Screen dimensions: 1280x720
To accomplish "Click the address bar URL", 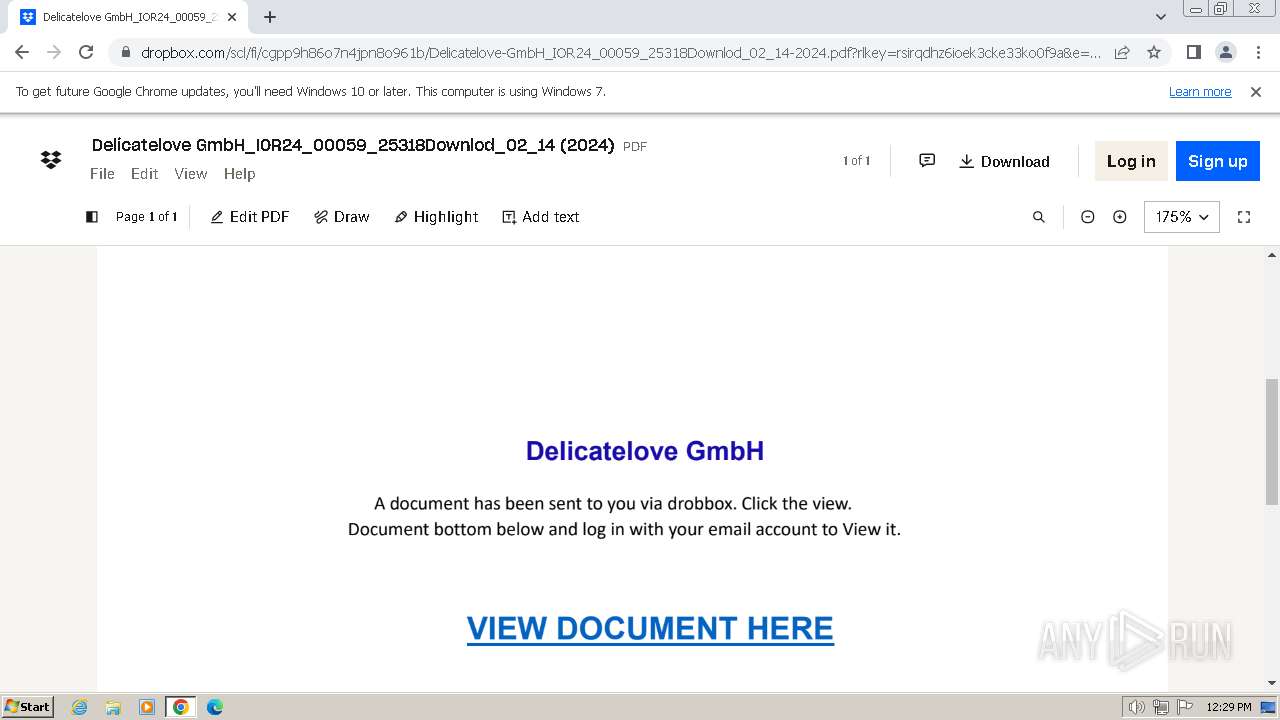I will coord(620,53).
